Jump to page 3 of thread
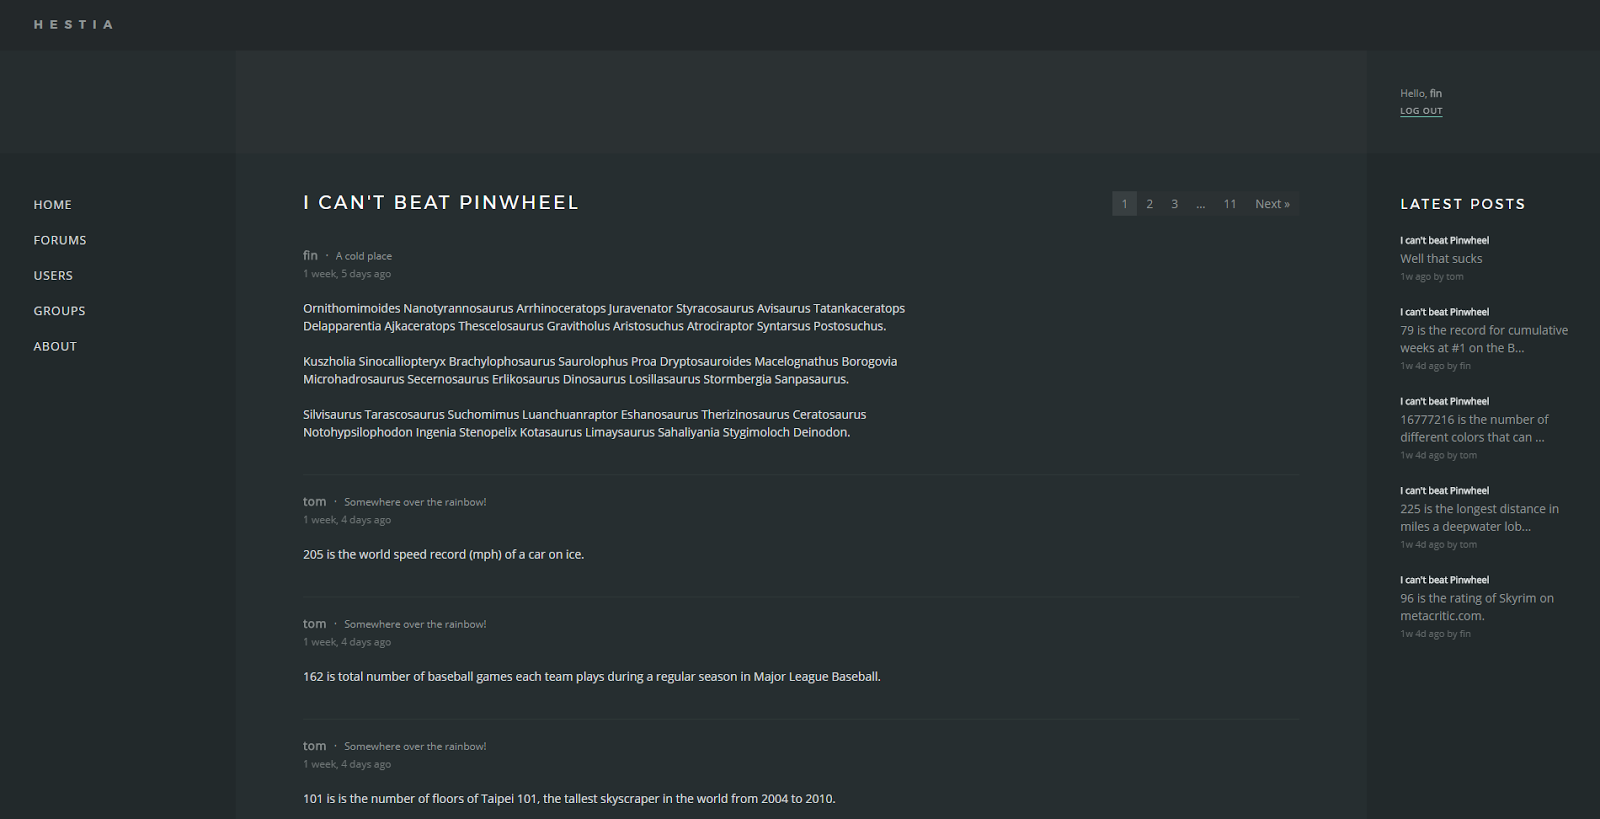 tap(1174, 204)
